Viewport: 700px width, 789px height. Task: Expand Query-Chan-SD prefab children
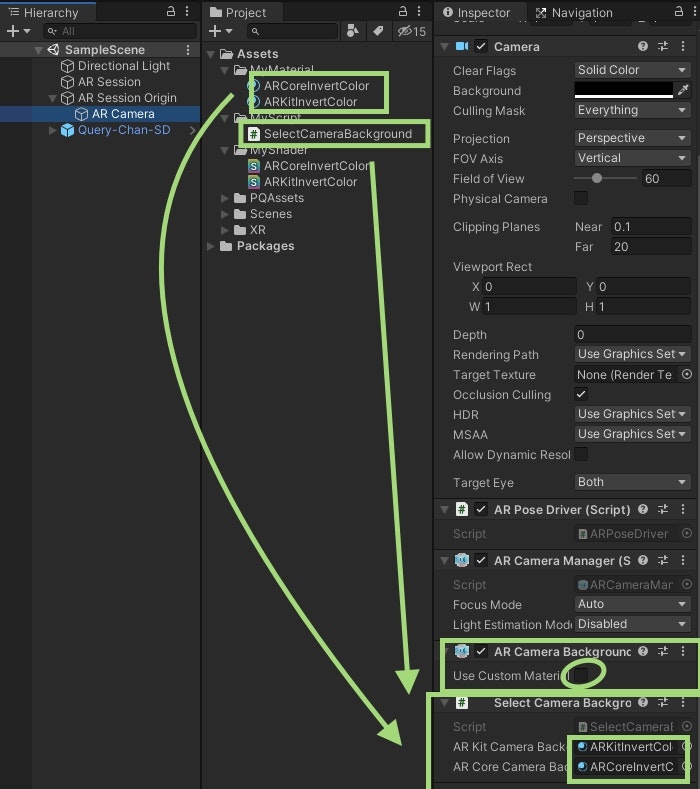52,130
